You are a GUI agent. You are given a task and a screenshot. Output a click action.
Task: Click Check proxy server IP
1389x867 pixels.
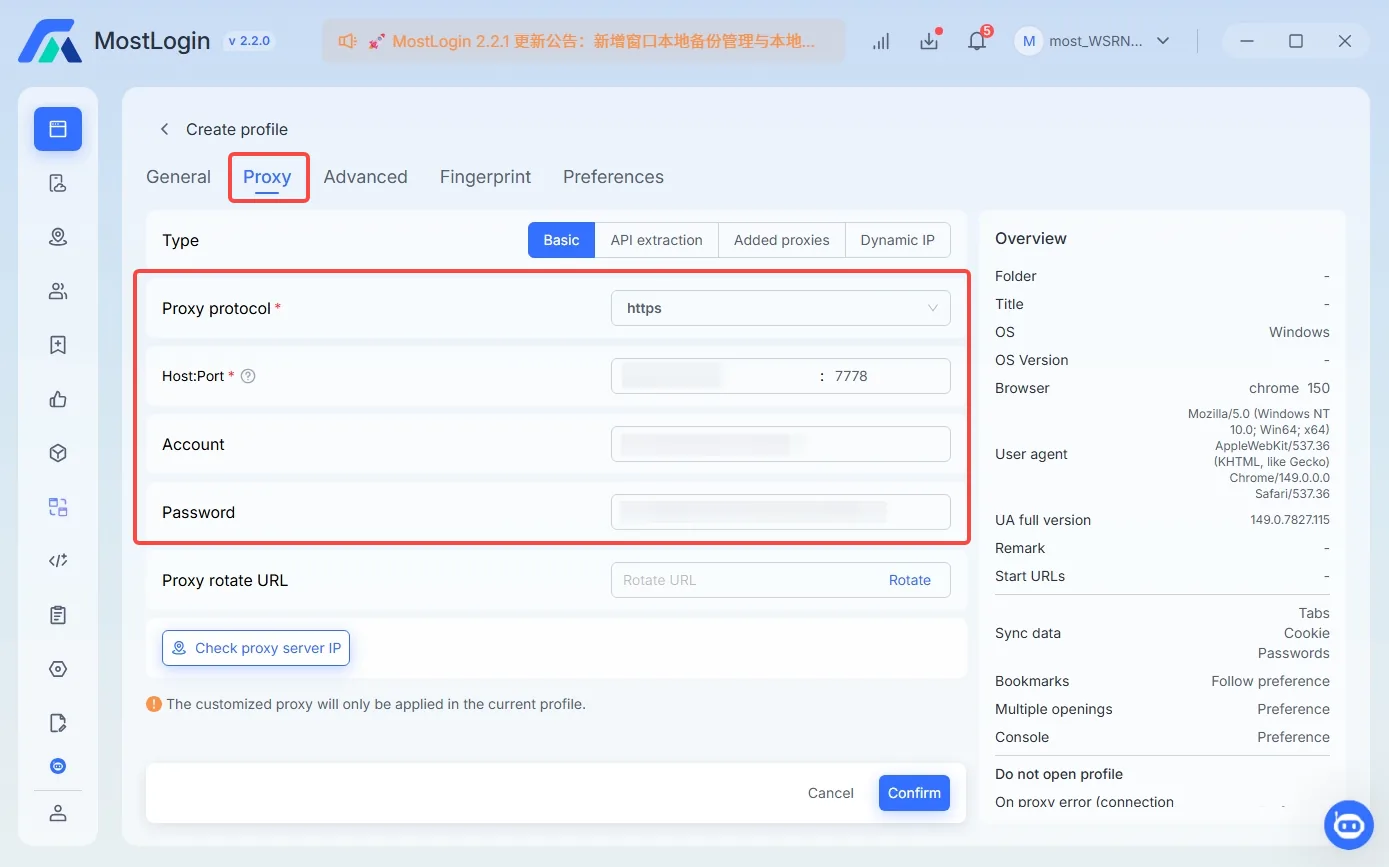pos(256,648)
